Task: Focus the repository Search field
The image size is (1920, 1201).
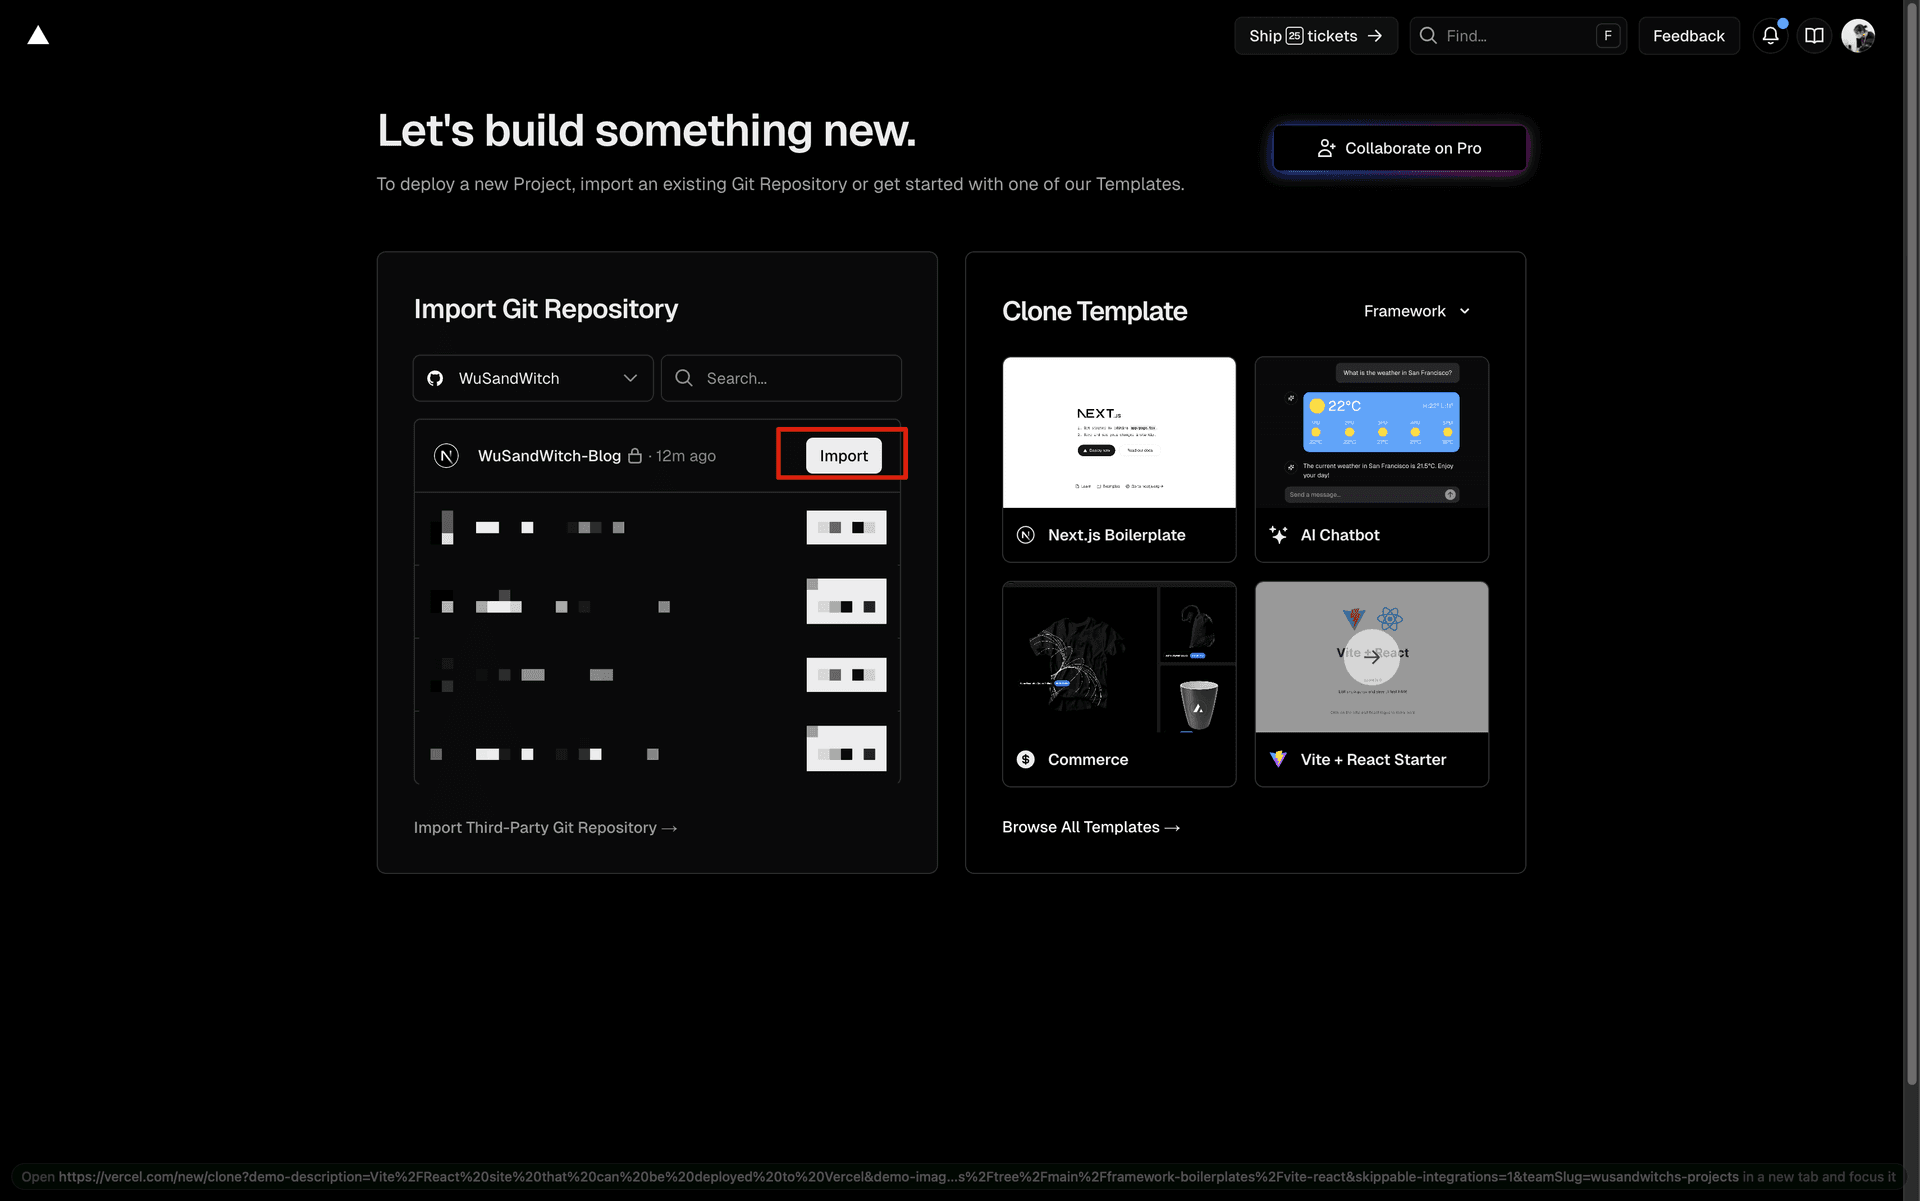Action: point(781,378)
